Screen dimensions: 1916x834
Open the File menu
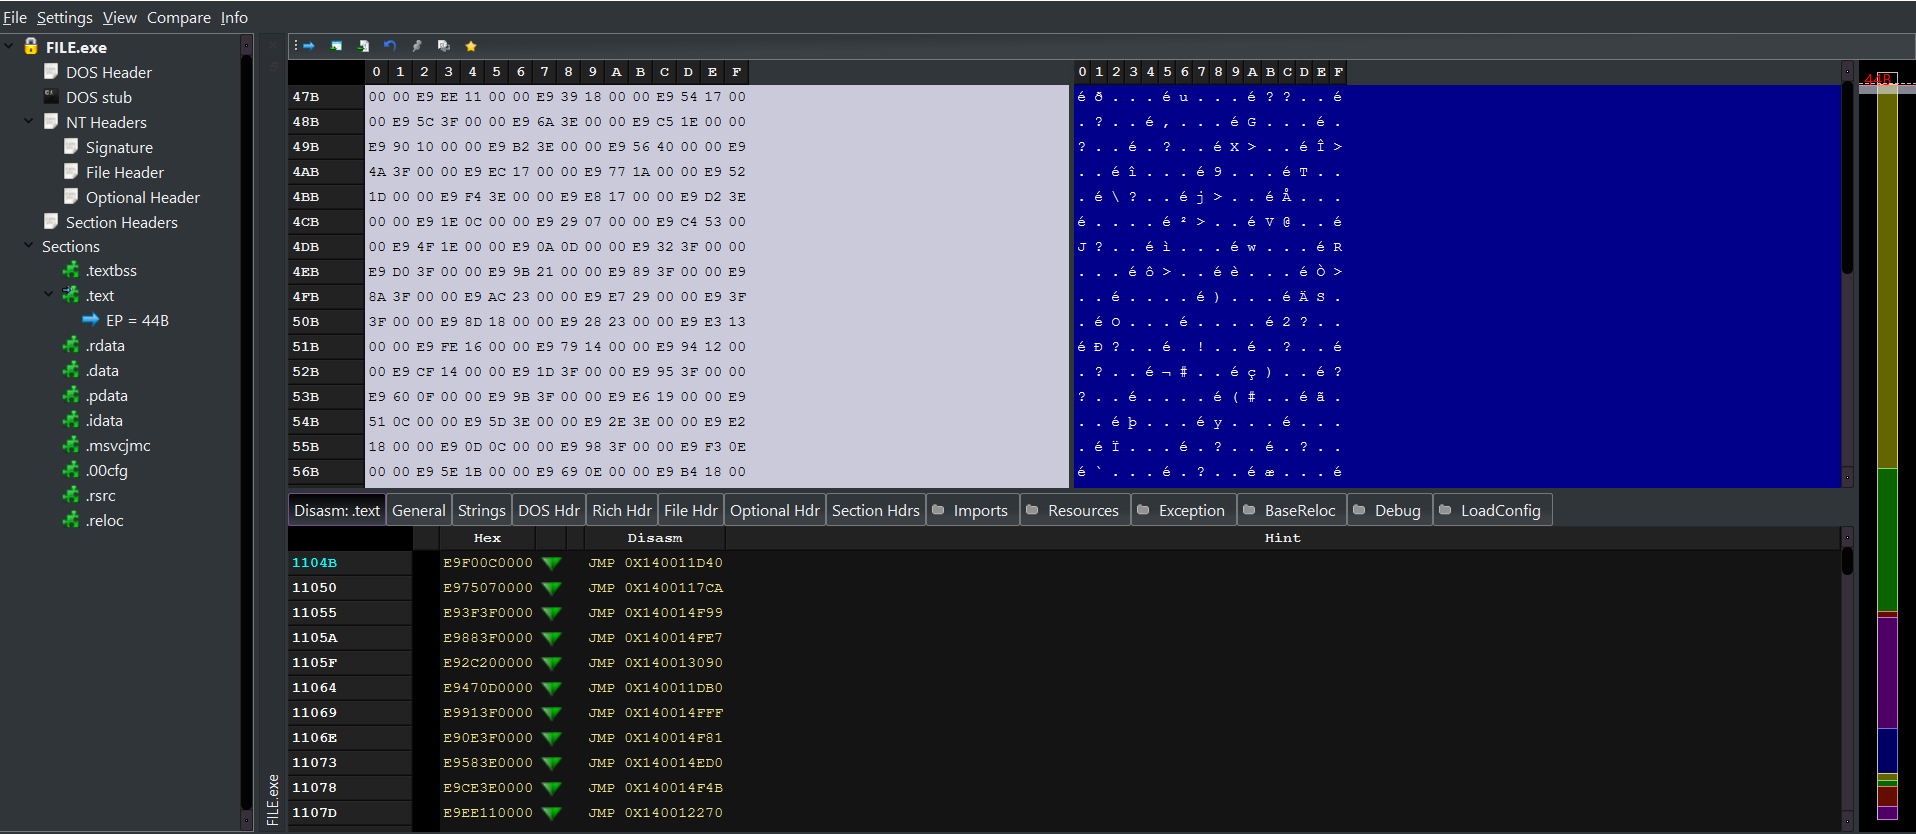point(15,17)
